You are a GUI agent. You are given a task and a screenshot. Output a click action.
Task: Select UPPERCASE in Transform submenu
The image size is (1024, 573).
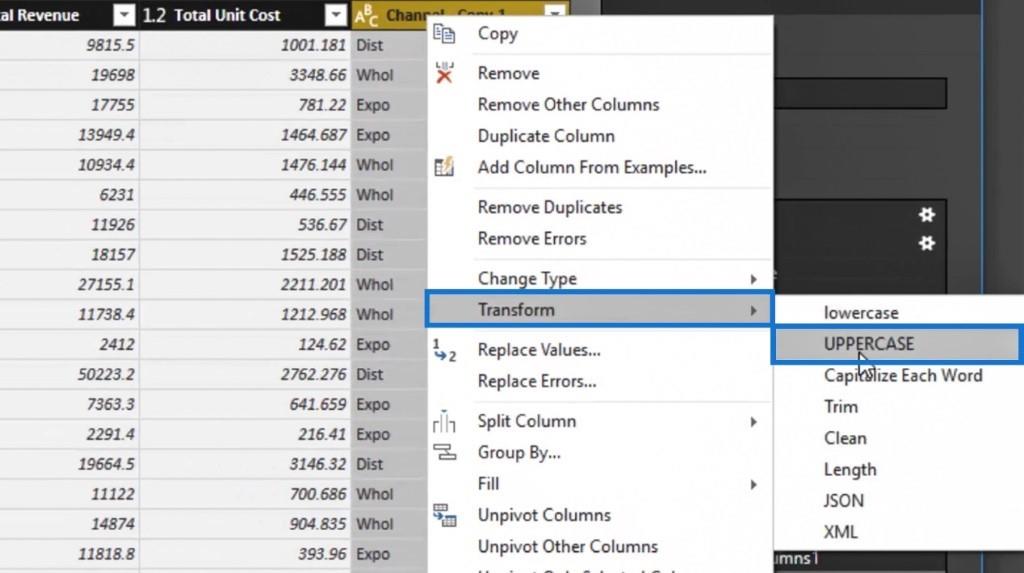[899, 344]
